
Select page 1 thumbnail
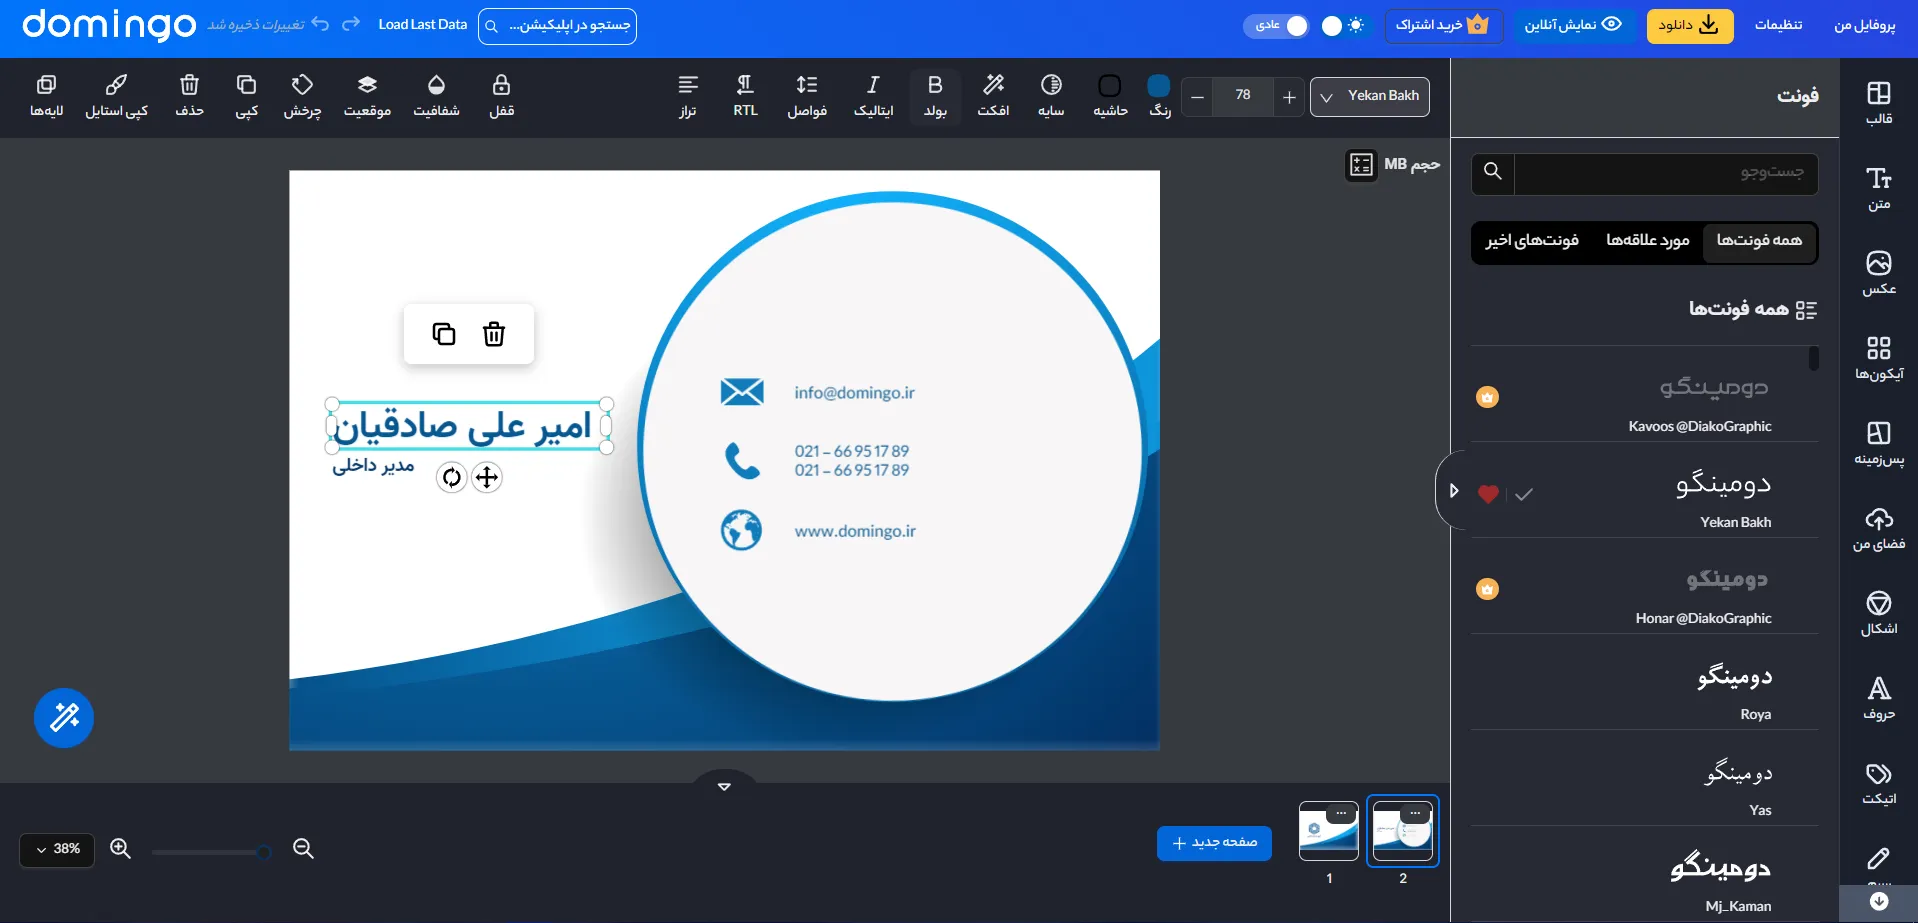pos(1329,831)
